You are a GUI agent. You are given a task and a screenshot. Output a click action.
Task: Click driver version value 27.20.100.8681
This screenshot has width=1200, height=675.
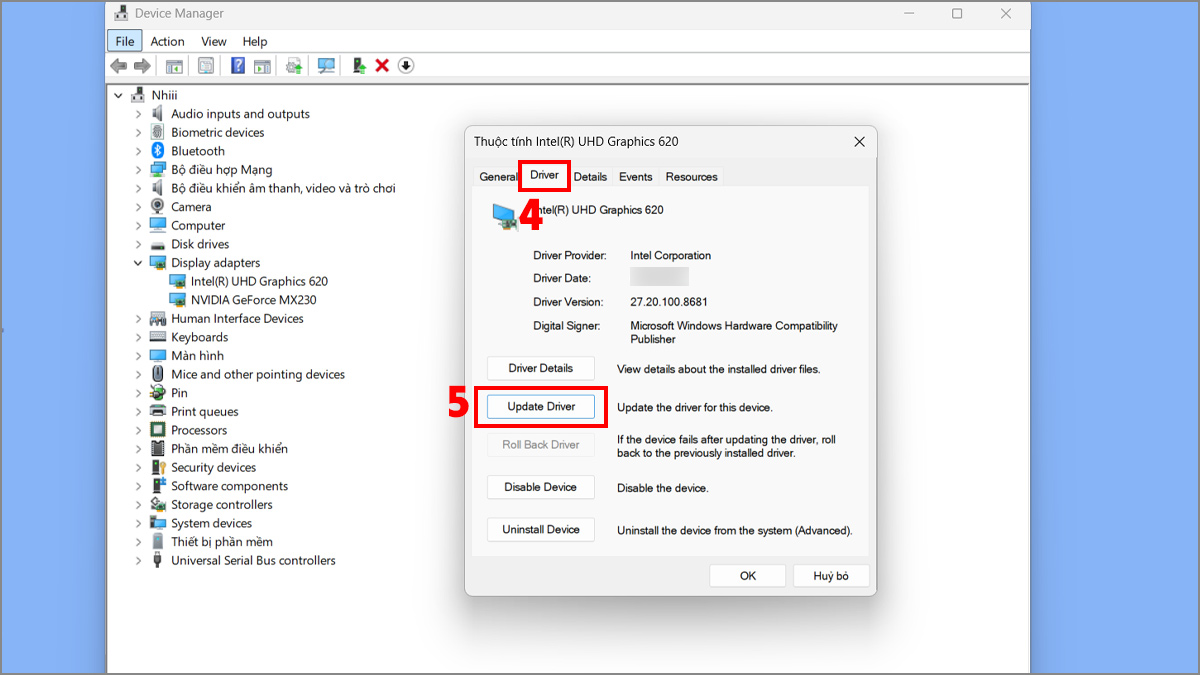pyautogui.click(x=671, y=302)
